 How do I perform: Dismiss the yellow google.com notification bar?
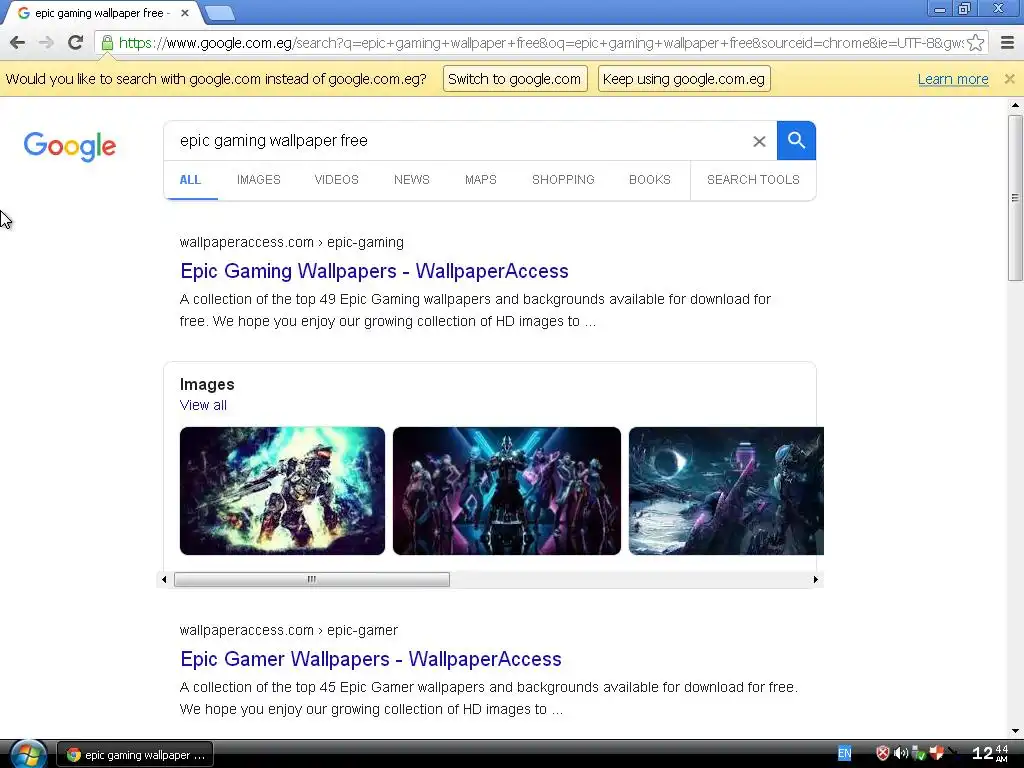tap(1010, 79)
